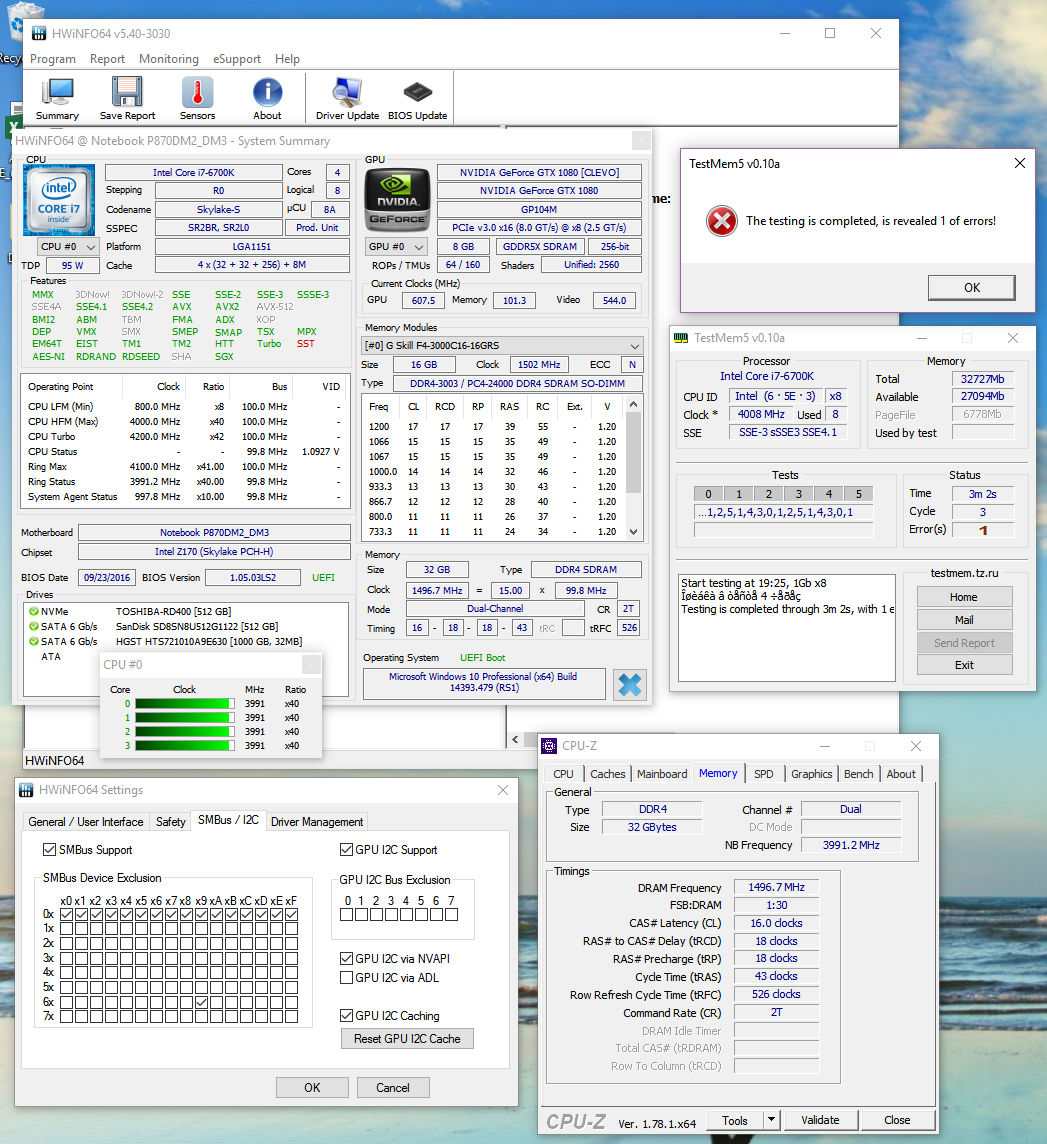1047x1144 pixels.
Task: Switch to Mainboard tab in CPU-Z
Action: coord(662,773)
